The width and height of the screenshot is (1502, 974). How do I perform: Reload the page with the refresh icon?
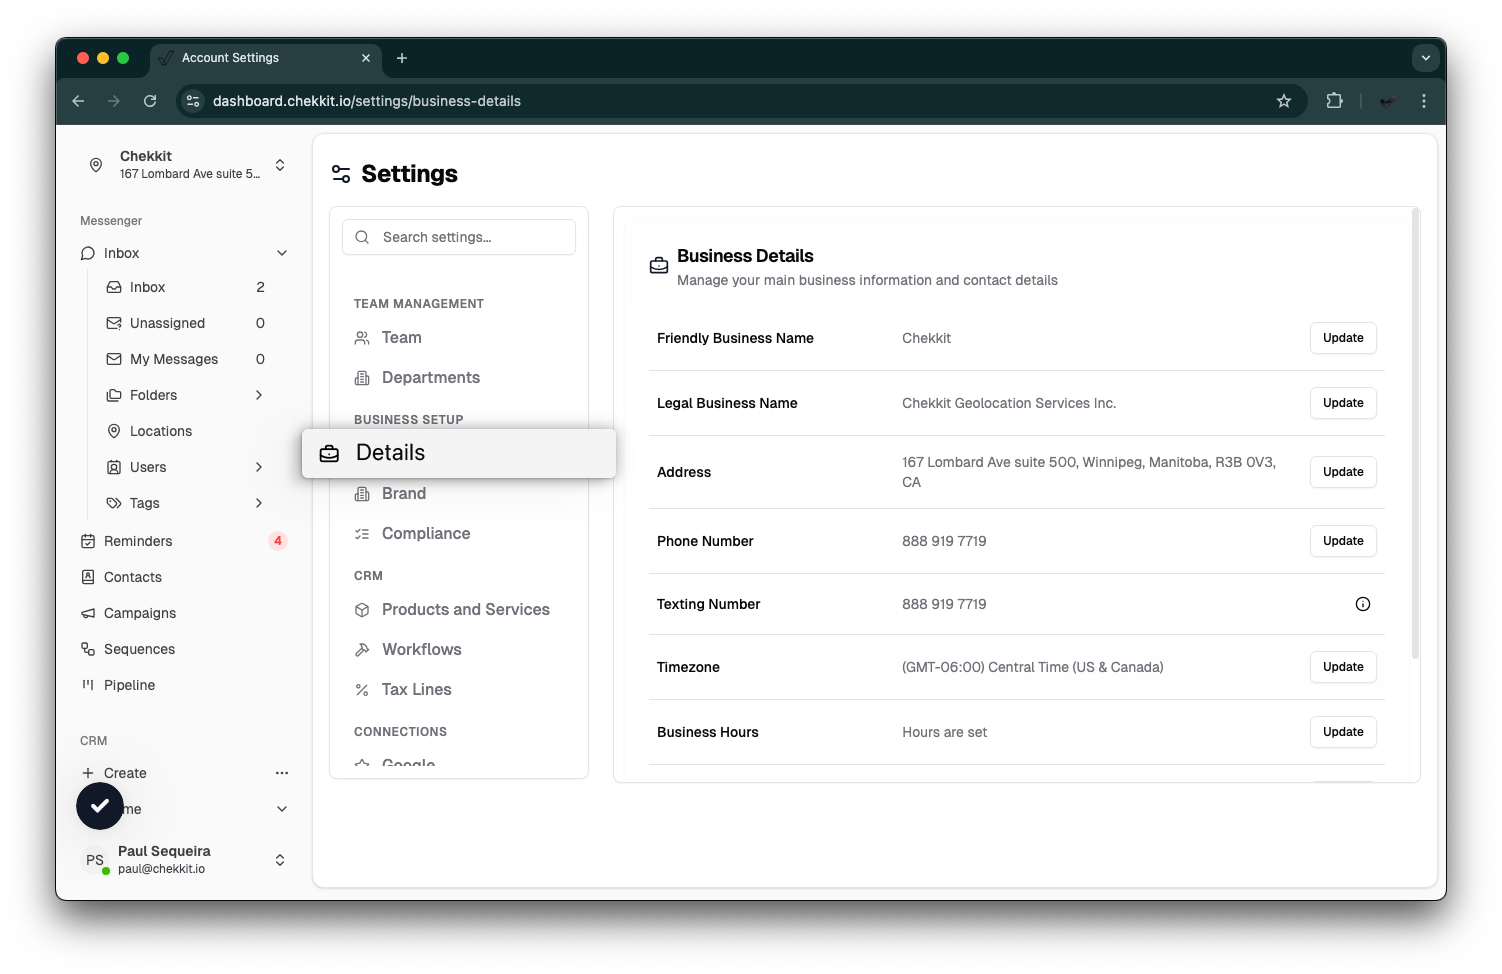(x=150, y=101)
